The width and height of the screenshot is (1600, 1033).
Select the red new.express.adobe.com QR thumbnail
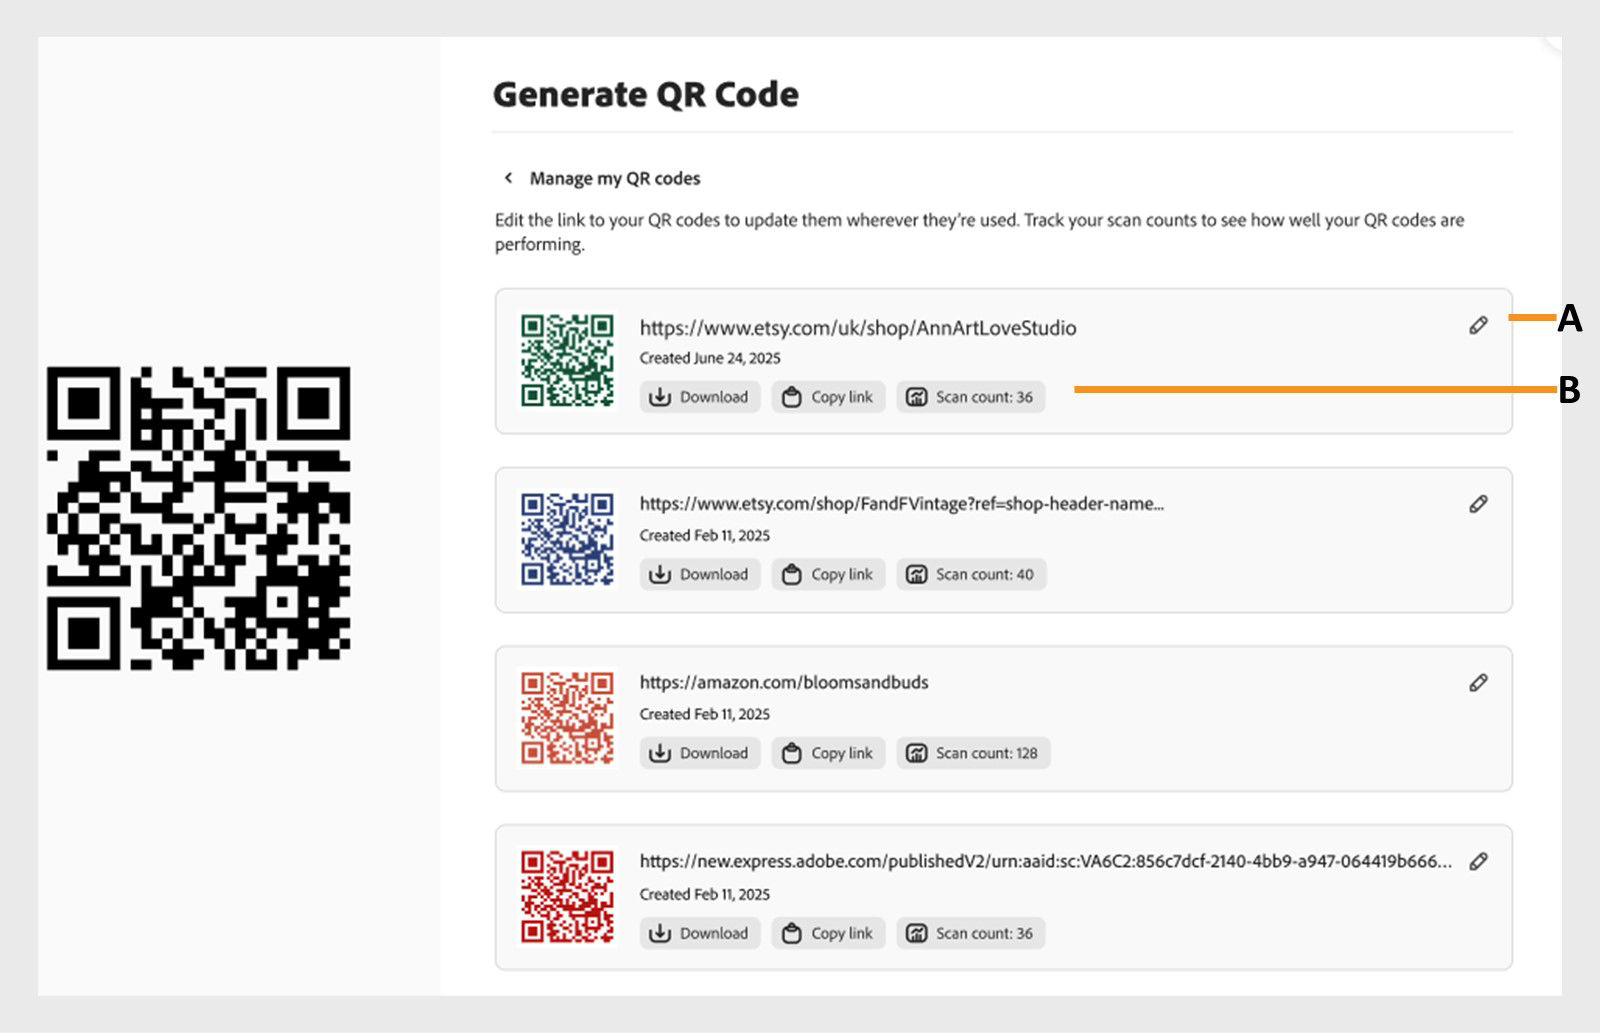(x=567, y=896)
